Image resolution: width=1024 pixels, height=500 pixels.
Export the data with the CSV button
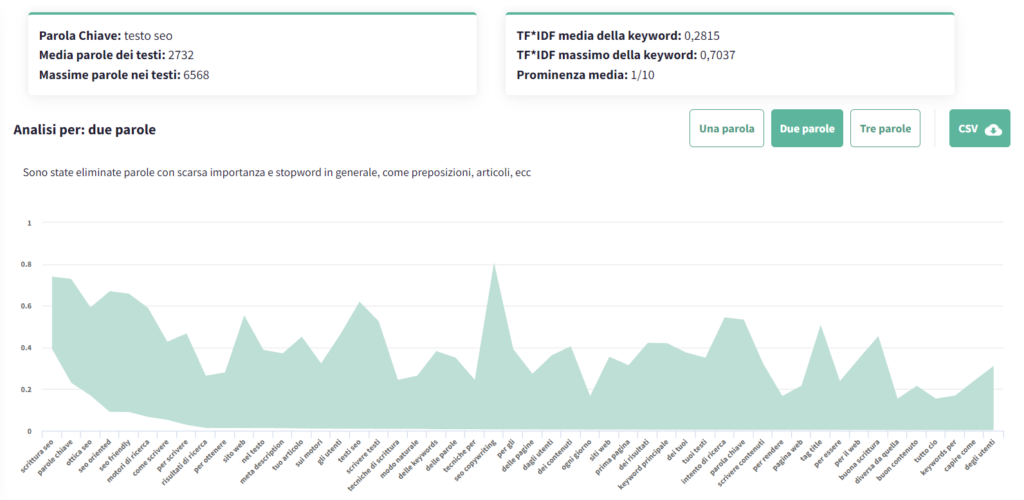[x=979, y=129]
